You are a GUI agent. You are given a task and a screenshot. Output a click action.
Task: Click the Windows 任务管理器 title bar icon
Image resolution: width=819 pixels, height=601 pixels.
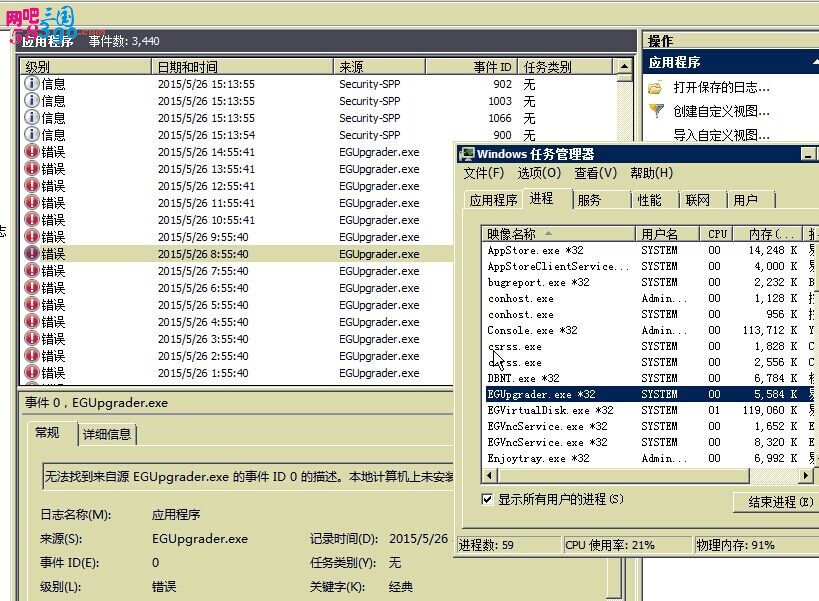coord(466,154)
